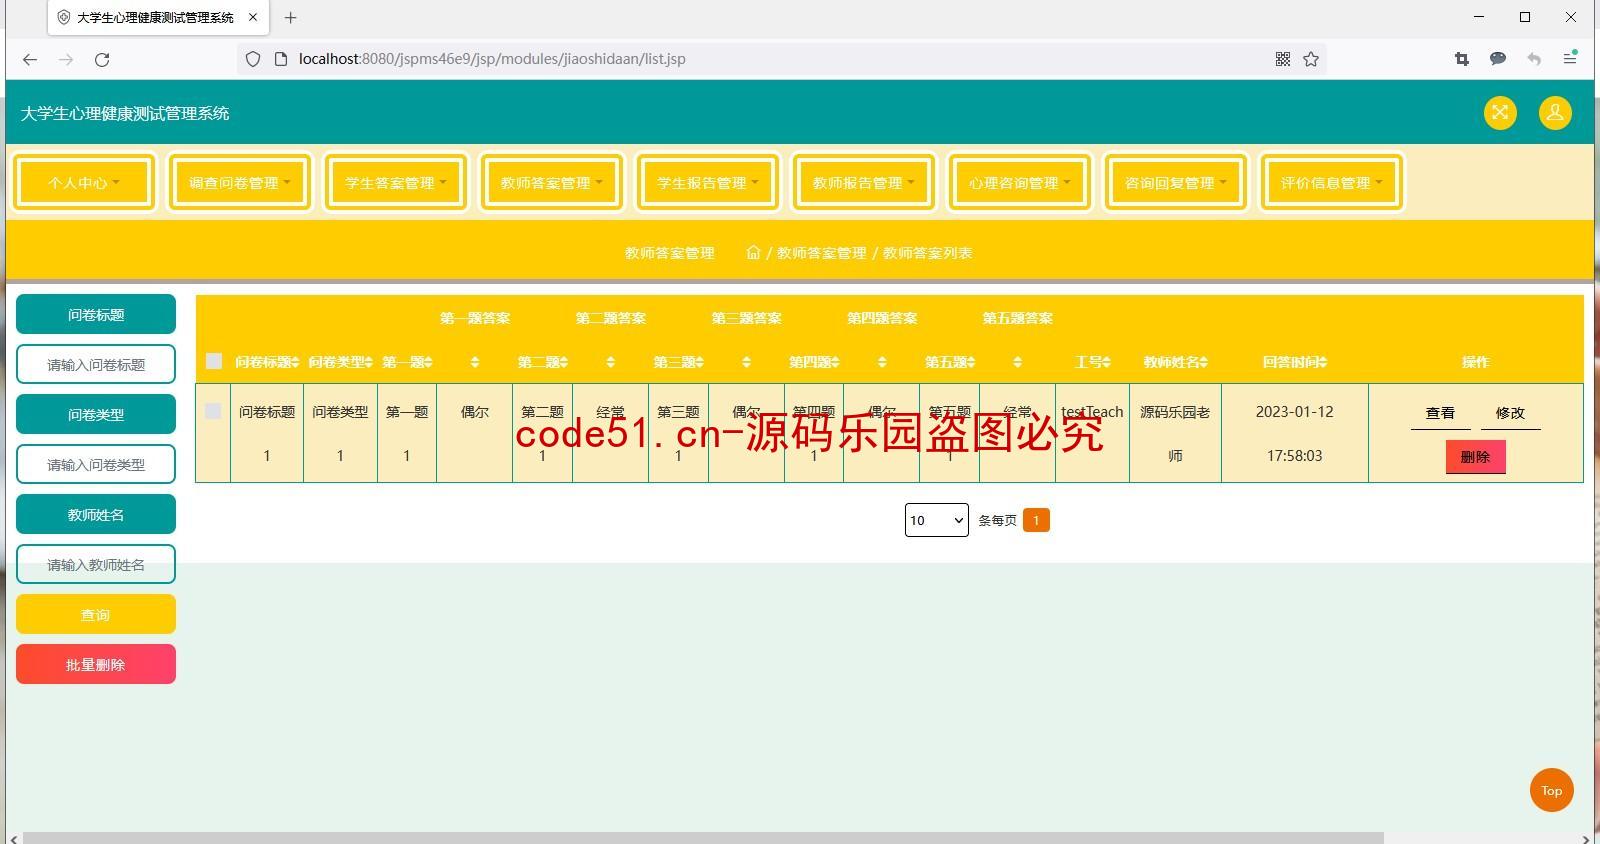Click the testTeach 工号 cell
This screenshot has width=1600, height=844.
[x=1092, y=433]
